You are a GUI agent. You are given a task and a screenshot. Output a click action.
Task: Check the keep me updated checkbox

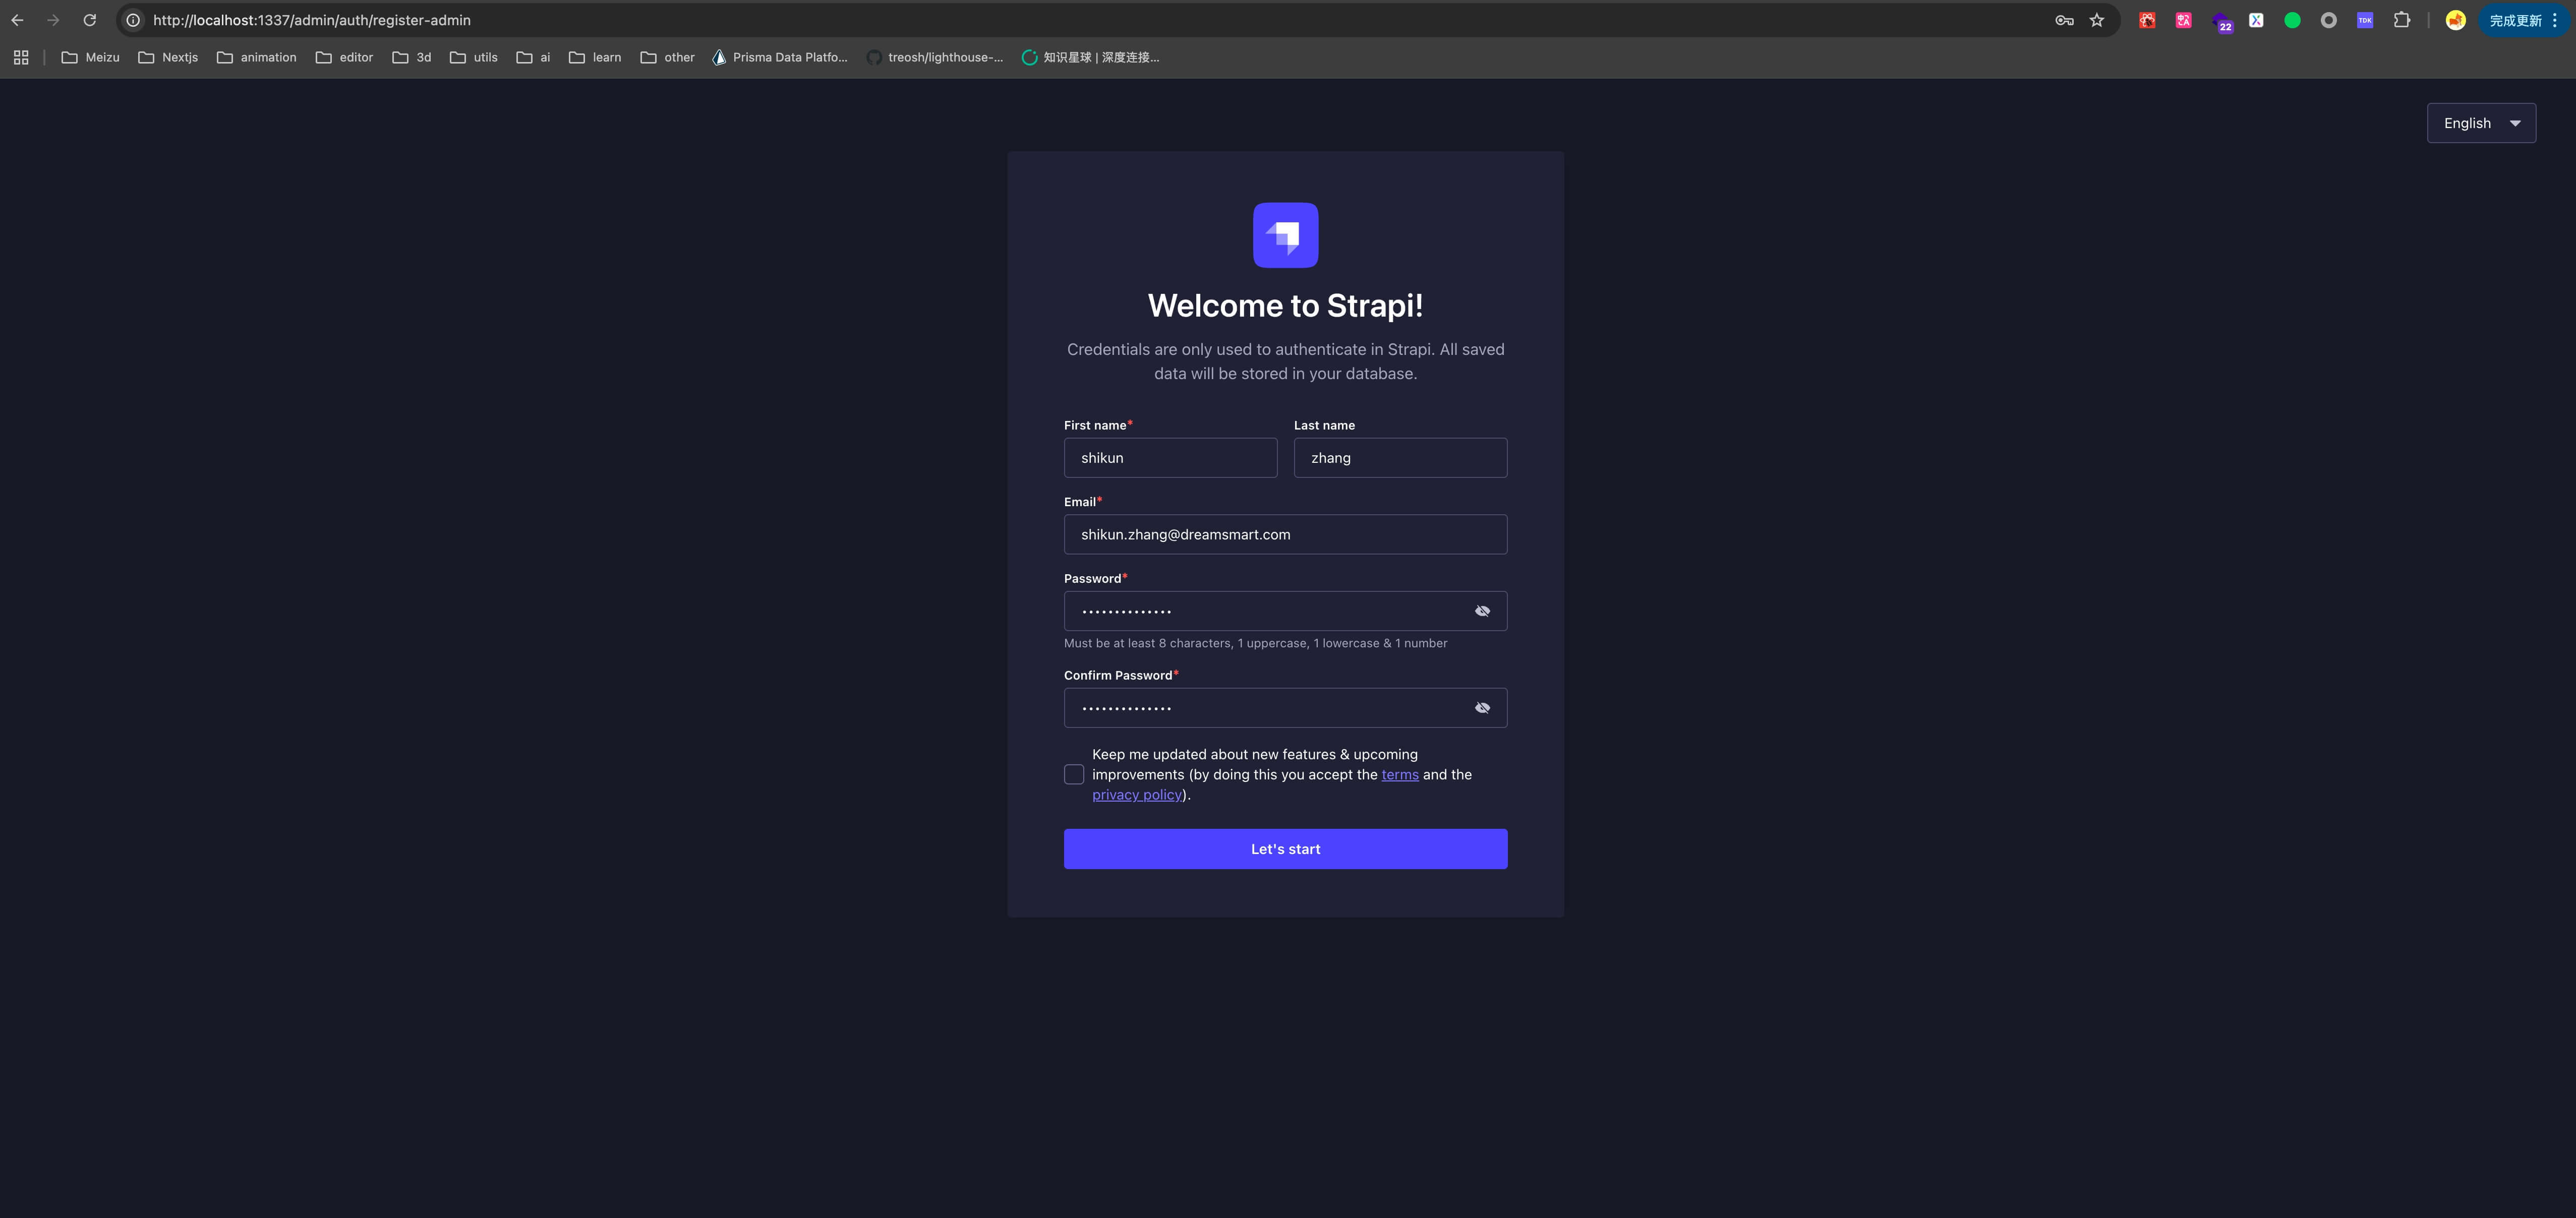[1074, 775]
